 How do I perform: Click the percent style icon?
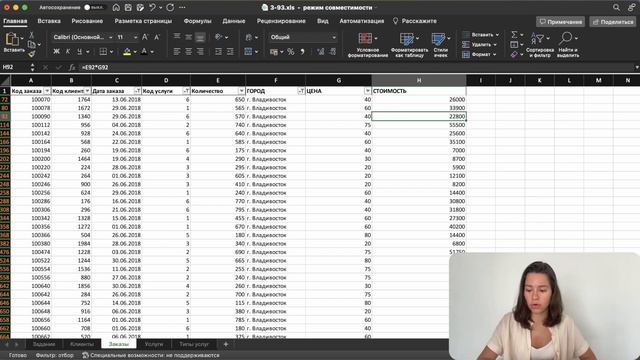pyautogui.click(x=291, y=52)
